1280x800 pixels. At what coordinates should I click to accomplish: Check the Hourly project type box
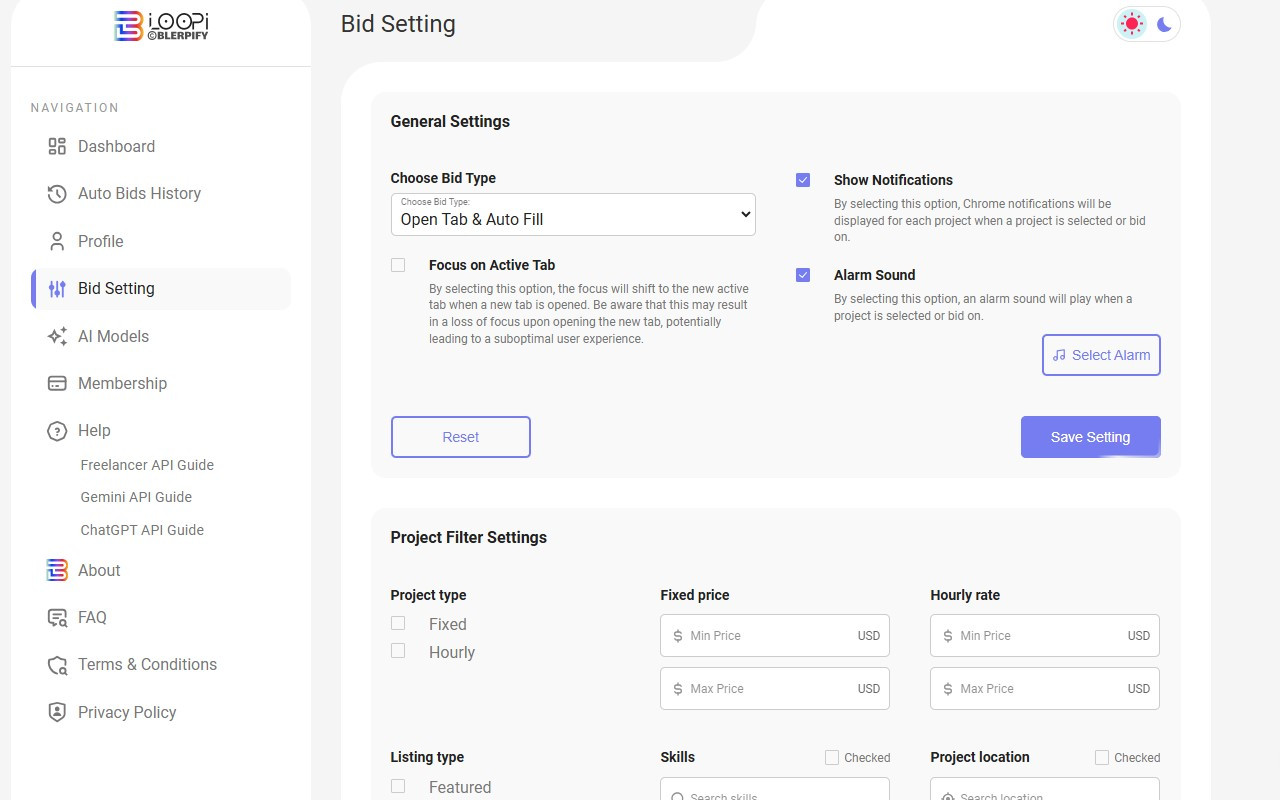(x=398, y=651)
